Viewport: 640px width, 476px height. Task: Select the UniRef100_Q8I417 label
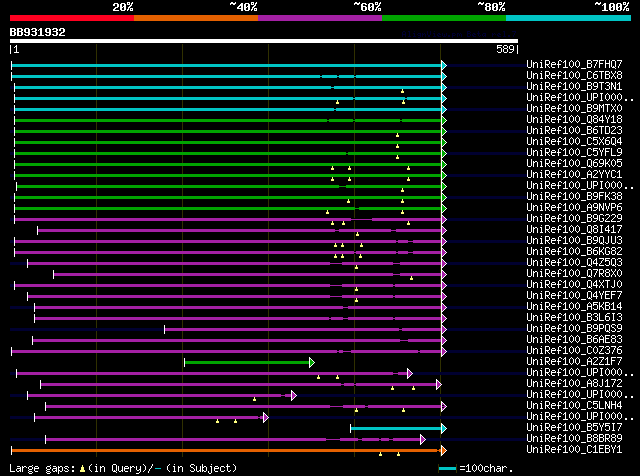pos(574,229)
